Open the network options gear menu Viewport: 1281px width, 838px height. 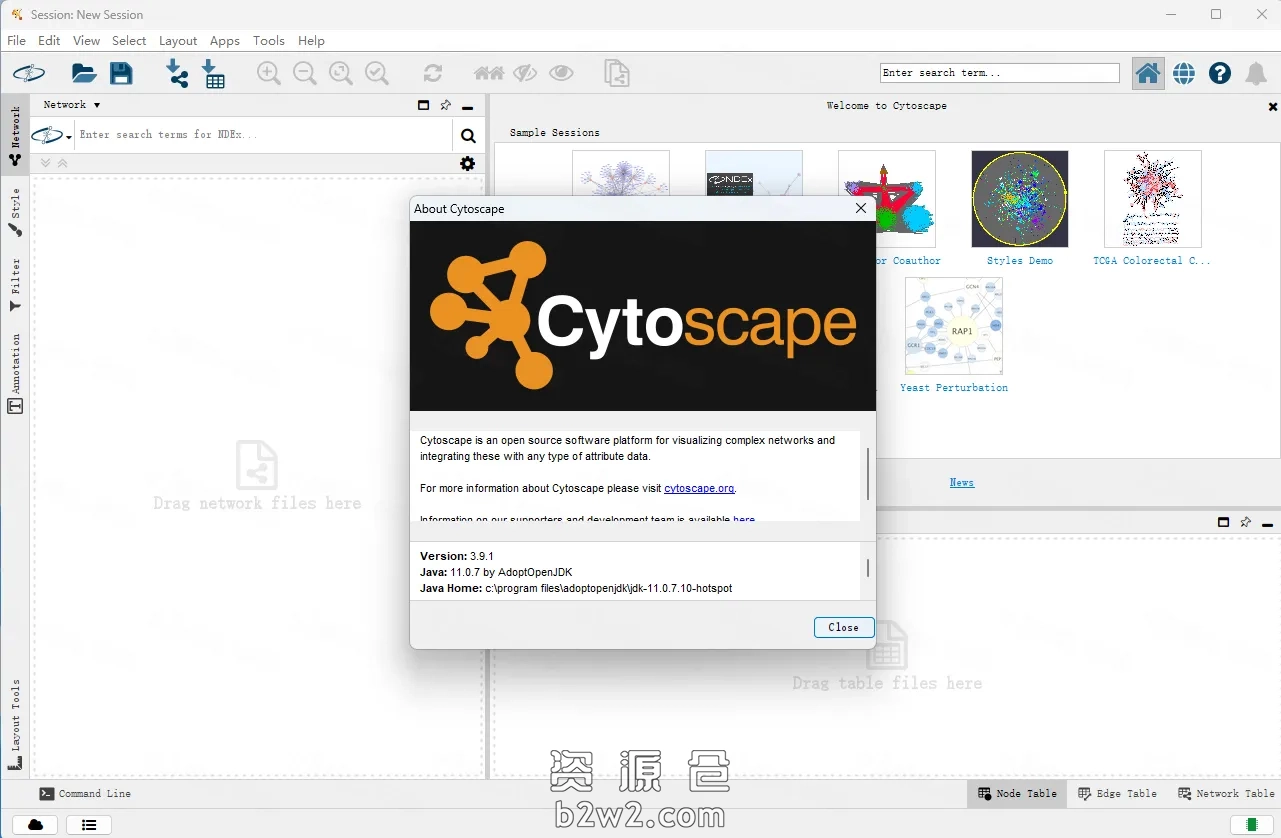click(x=467, y=164)
